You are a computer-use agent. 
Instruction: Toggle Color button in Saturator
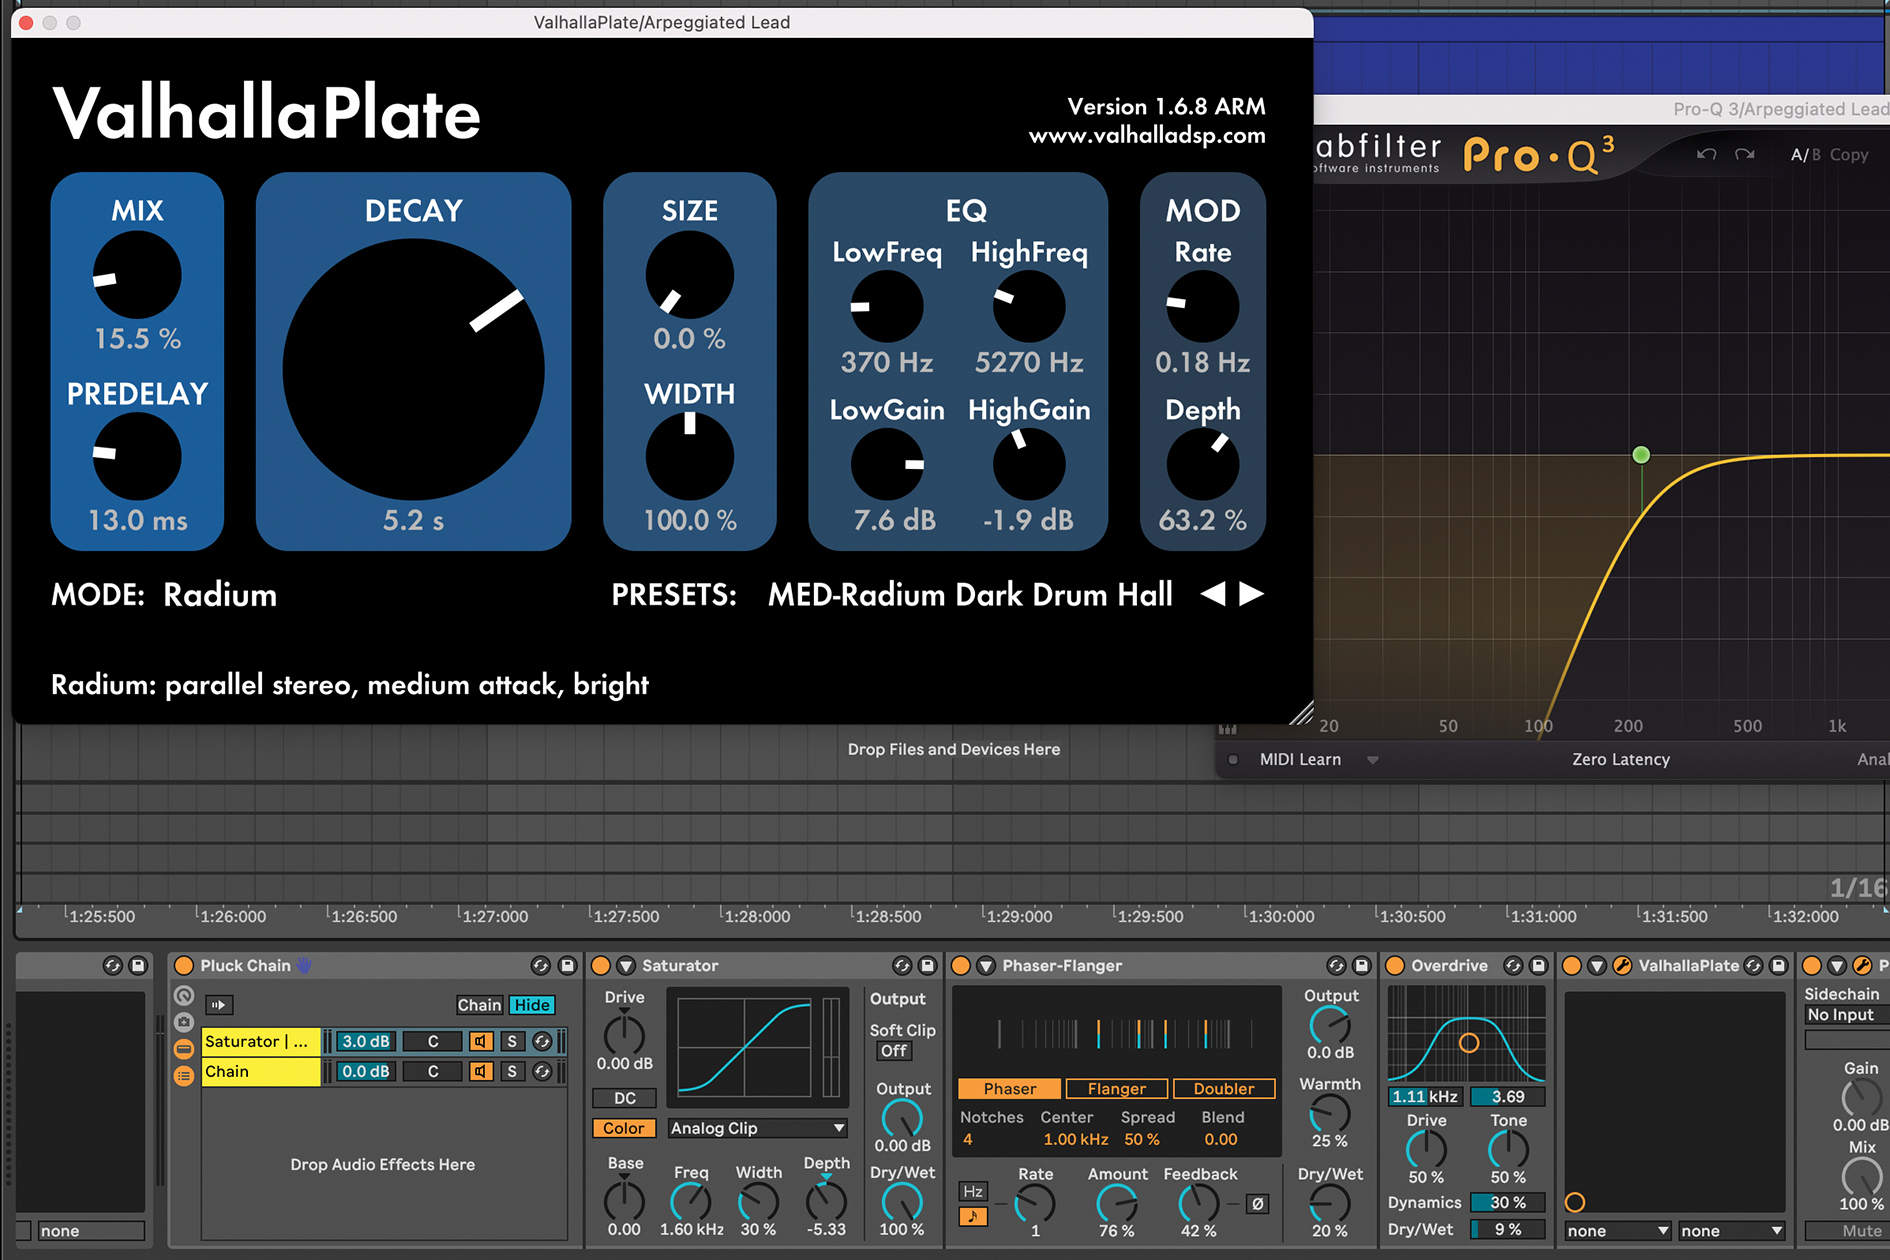(624, 1128)
